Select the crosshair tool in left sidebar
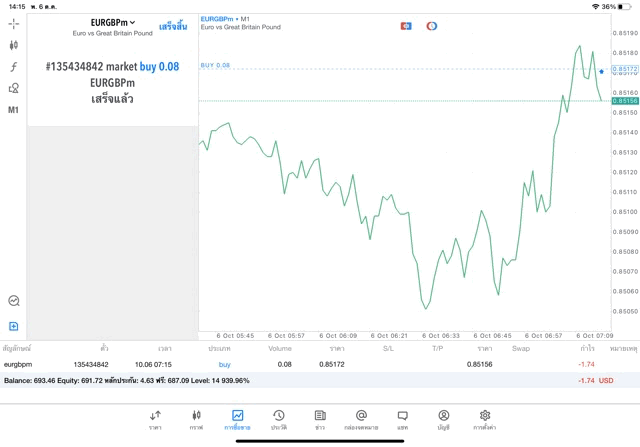The height and width of the screenshot is (447, 640). point(14,23)
